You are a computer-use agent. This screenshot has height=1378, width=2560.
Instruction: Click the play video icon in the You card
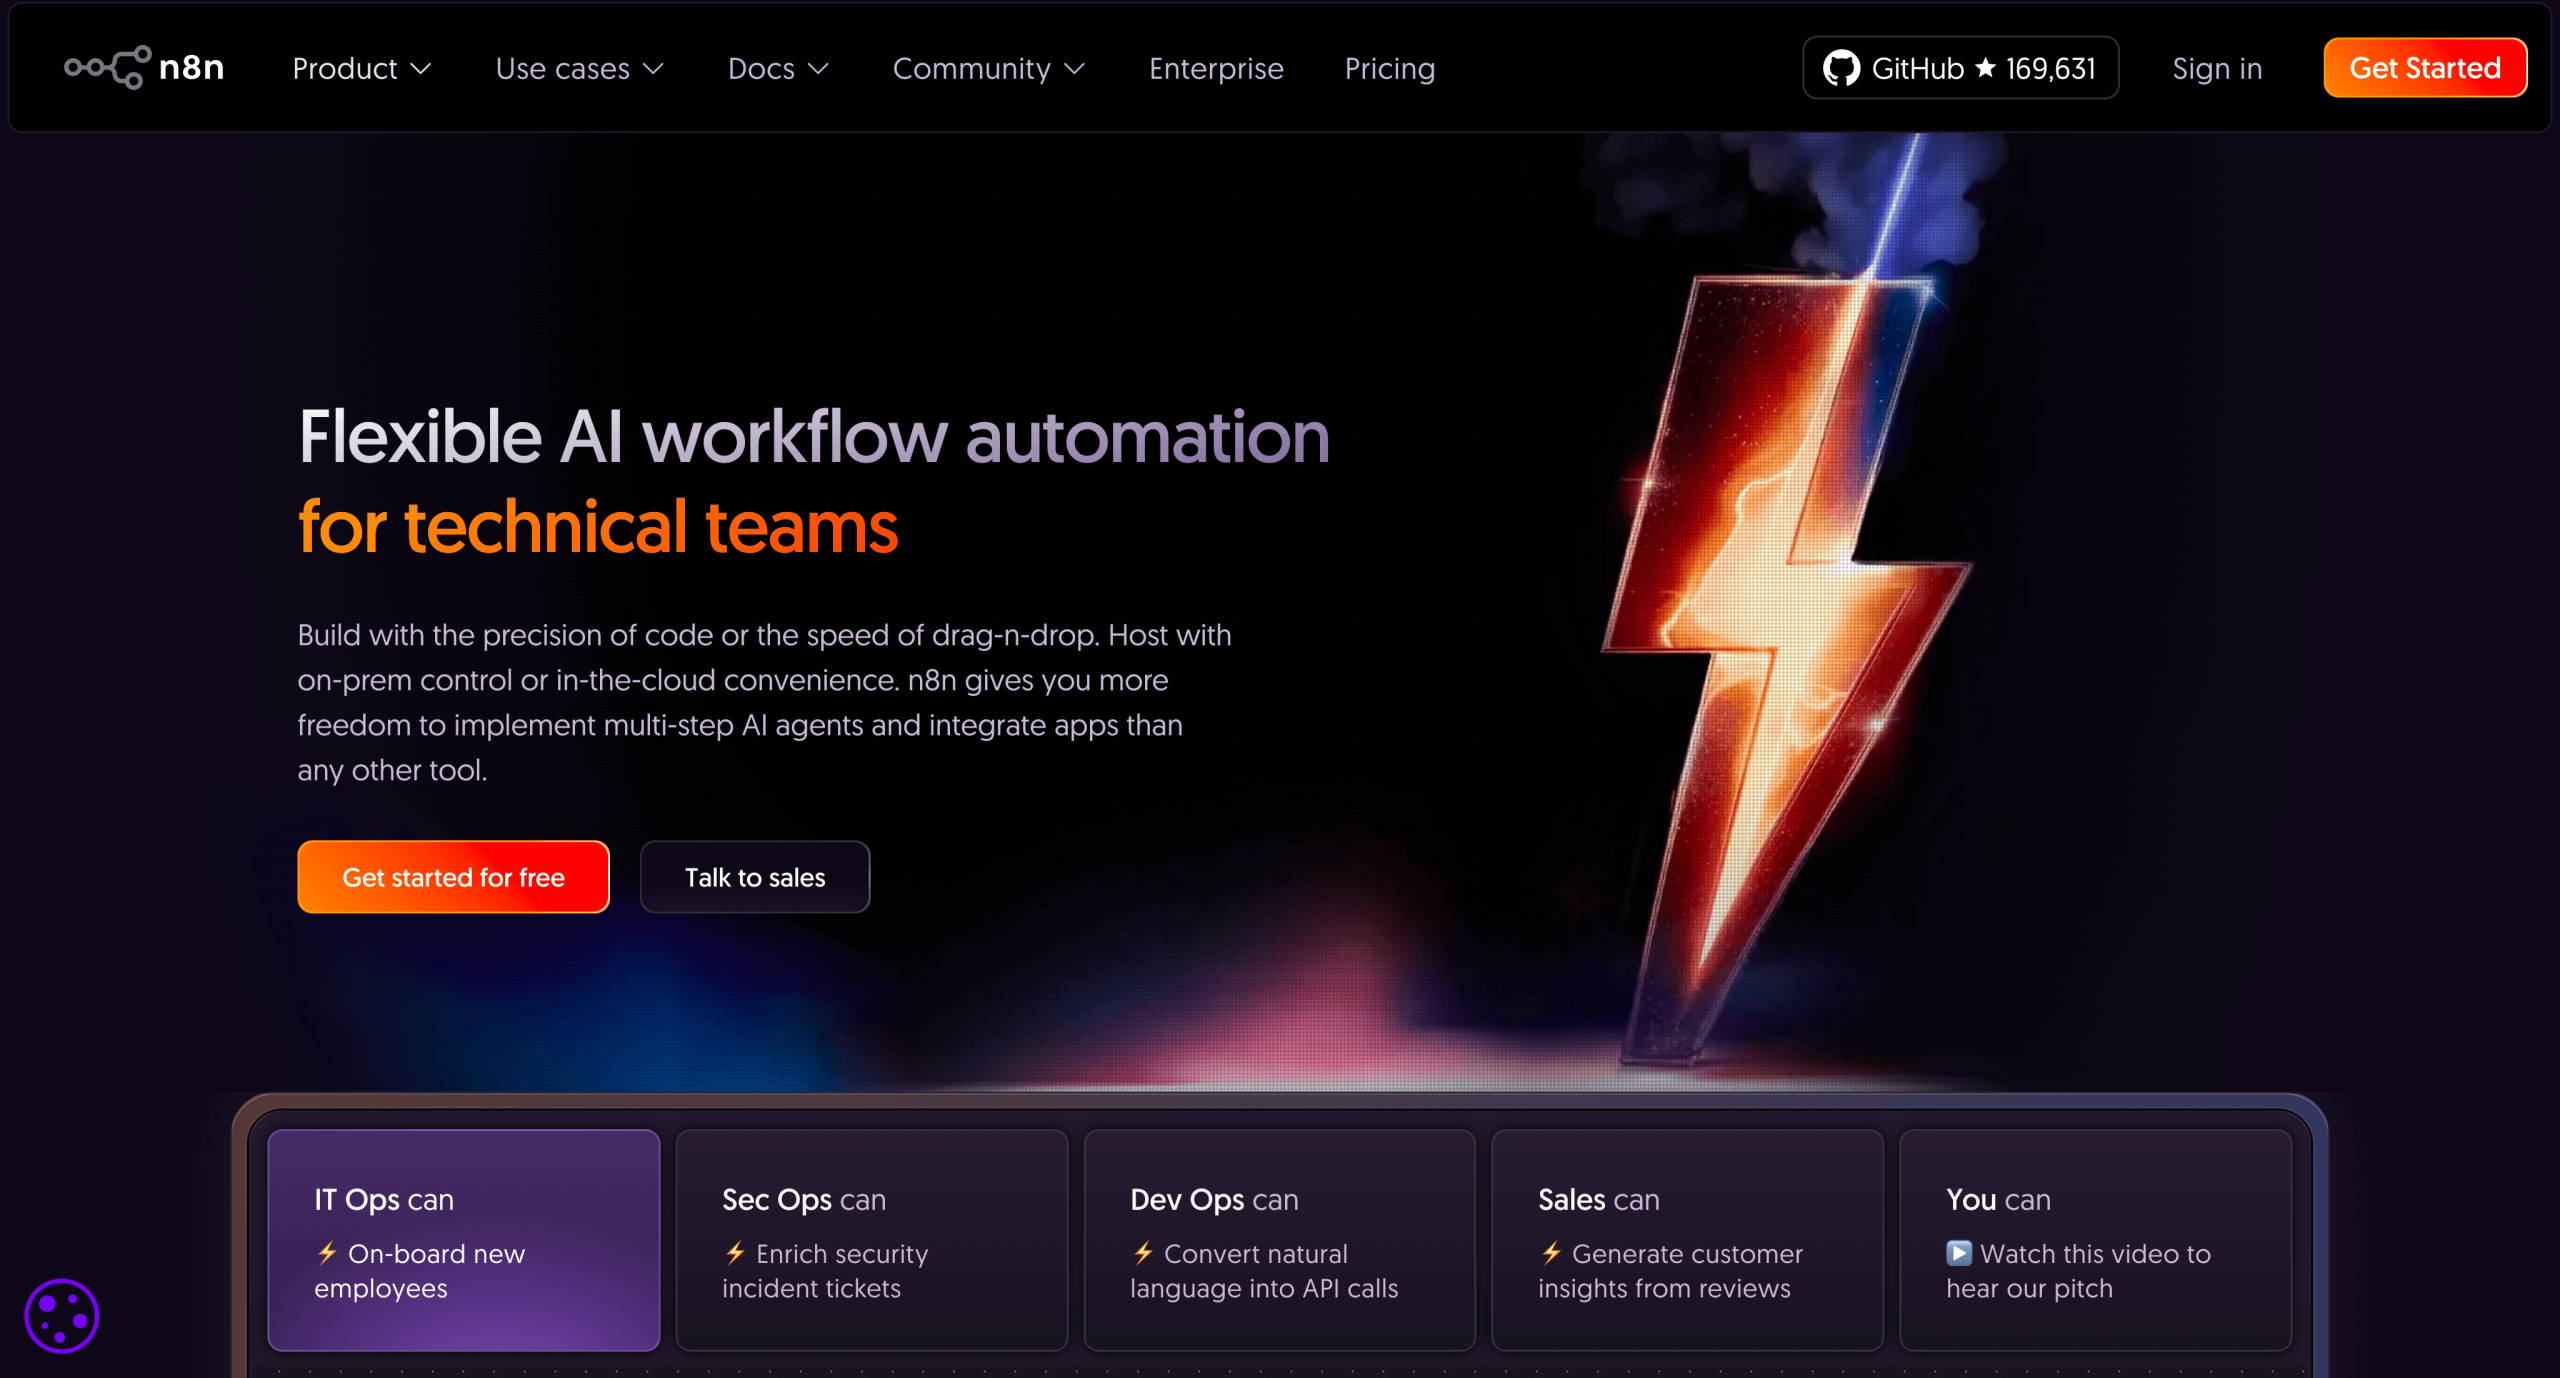[1957, 1254]
